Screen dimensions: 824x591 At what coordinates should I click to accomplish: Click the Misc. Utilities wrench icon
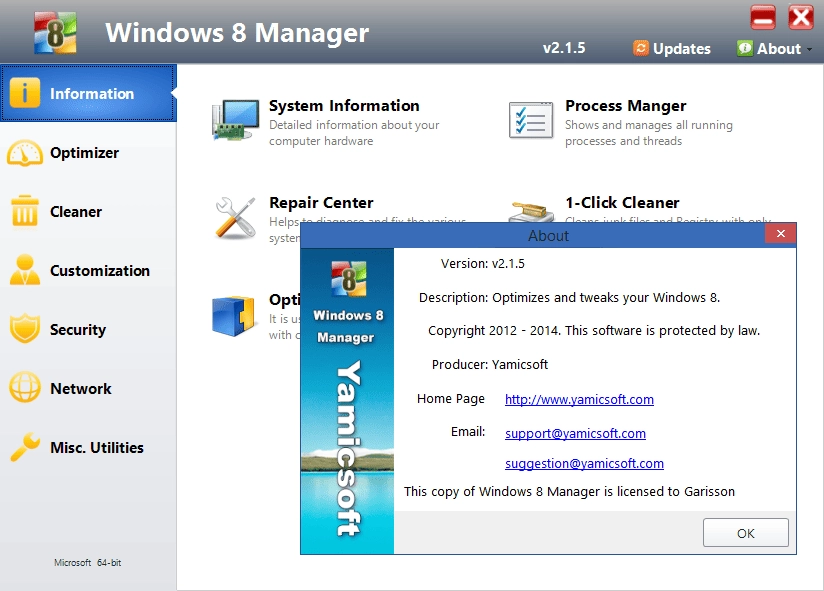[25, 447]
